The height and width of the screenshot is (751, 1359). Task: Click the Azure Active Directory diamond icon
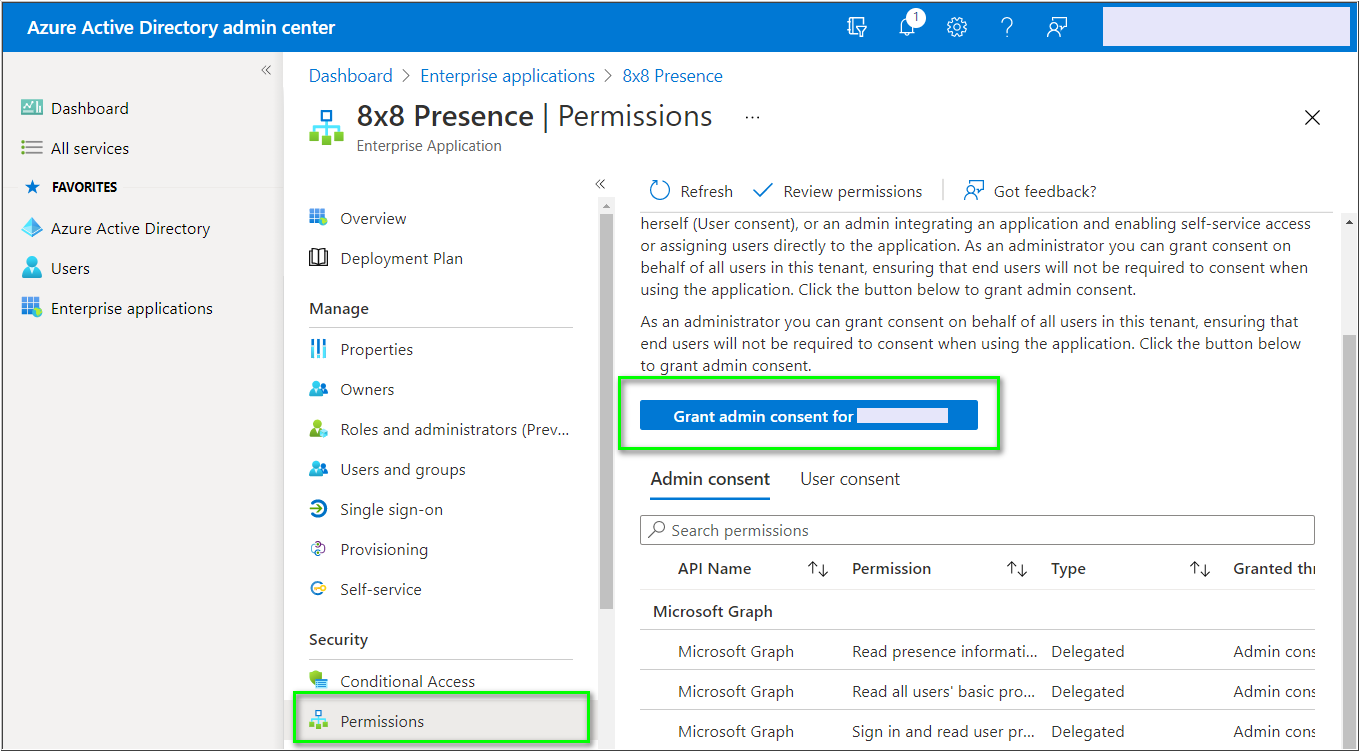point(32,228)
